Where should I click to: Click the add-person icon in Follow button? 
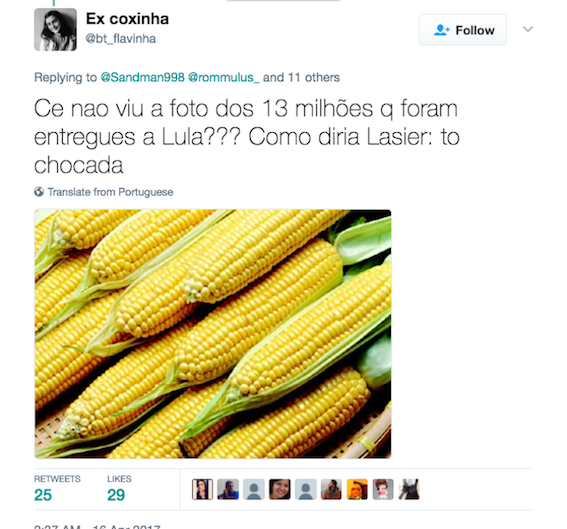[442, 30]
